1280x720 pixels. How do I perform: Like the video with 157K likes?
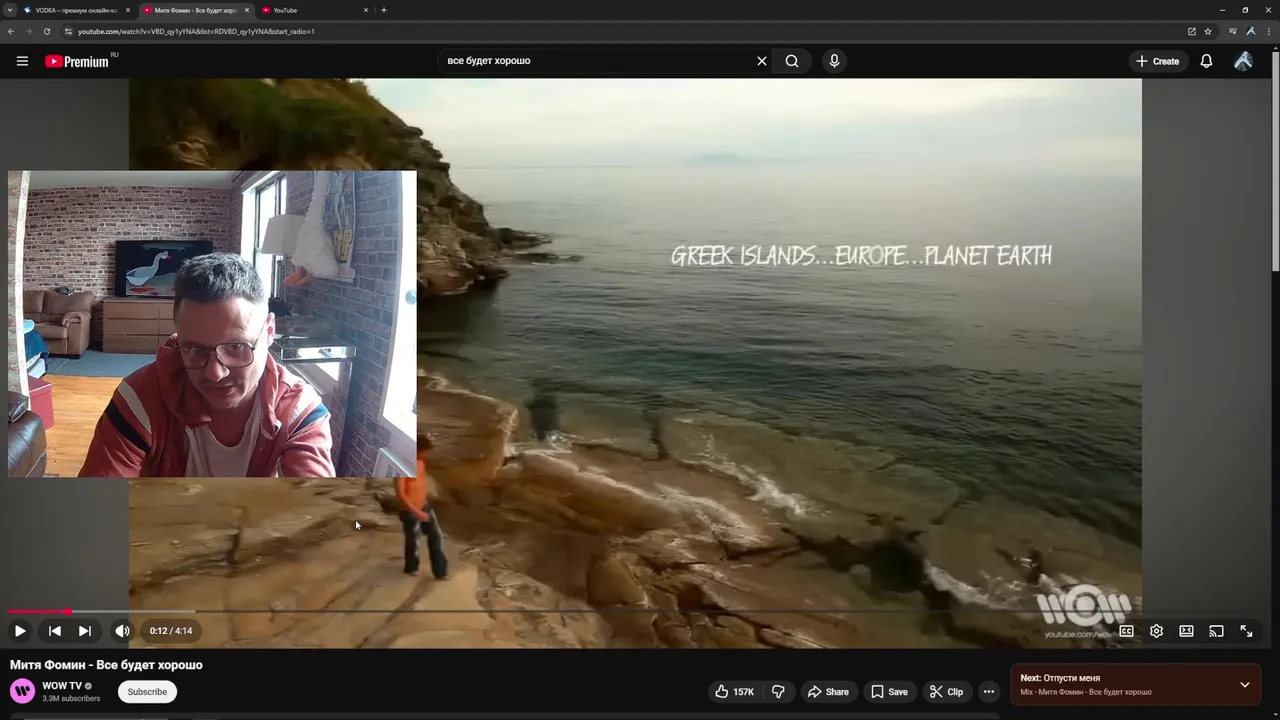click(735, 692)
